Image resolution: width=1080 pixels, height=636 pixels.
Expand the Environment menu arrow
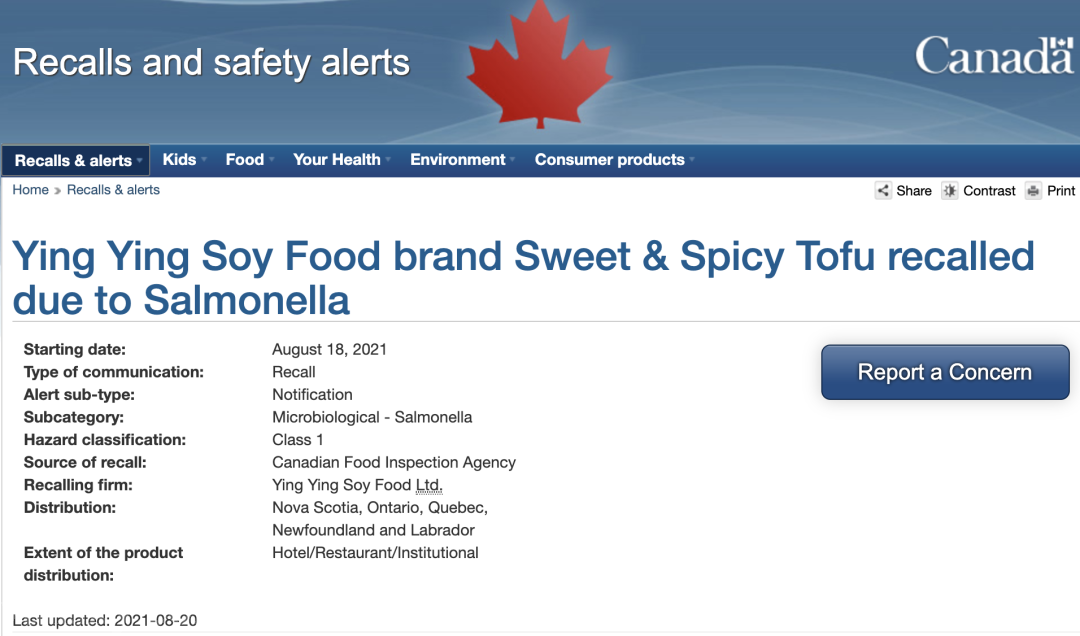(513, 160)
